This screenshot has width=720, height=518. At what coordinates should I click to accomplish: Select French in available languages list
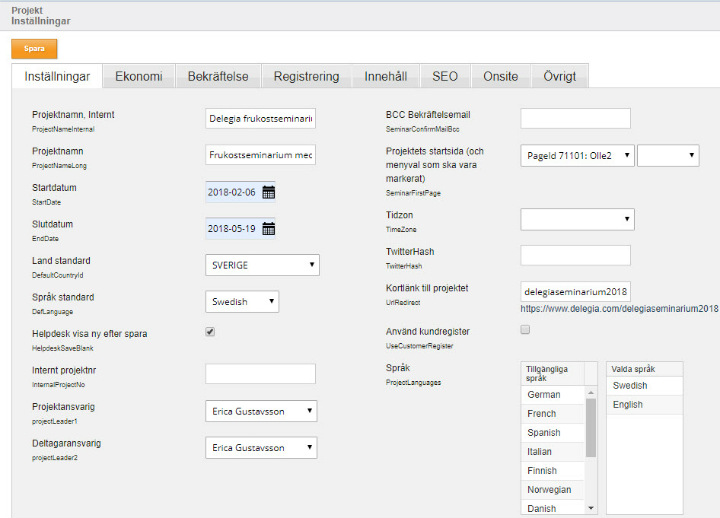[x=553, y=414]
